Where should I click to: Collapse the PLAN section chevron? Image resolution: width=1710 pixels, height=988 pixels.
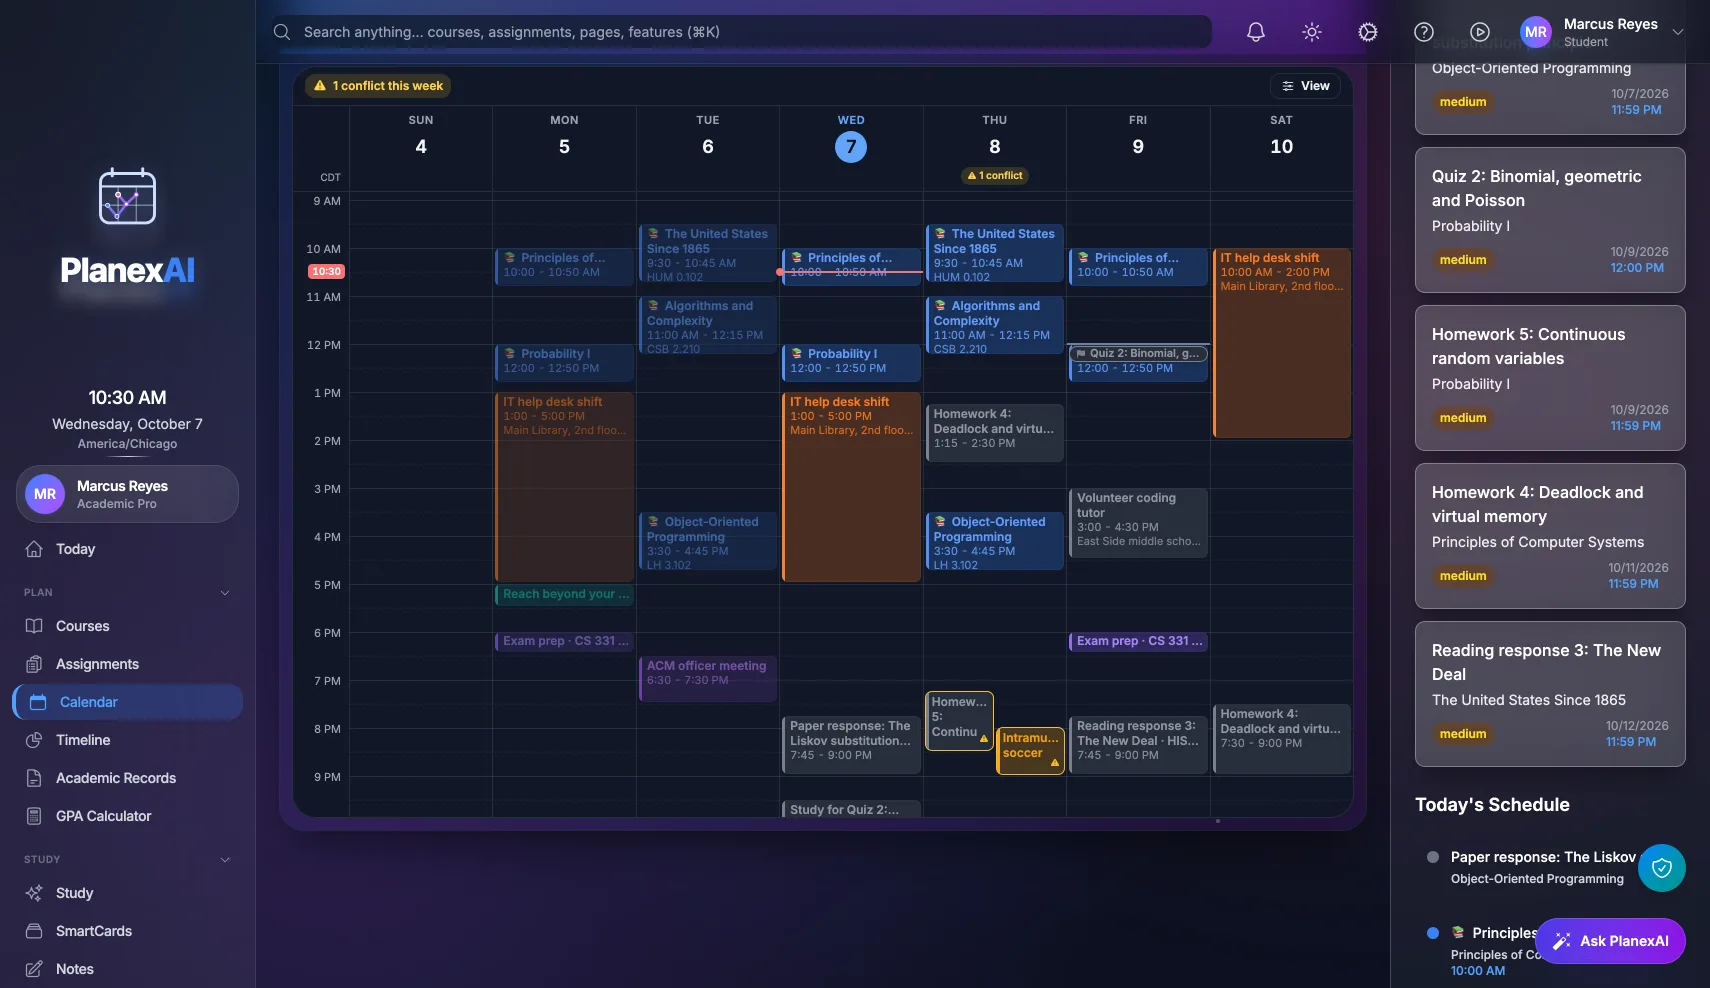(x=225, y=593)
